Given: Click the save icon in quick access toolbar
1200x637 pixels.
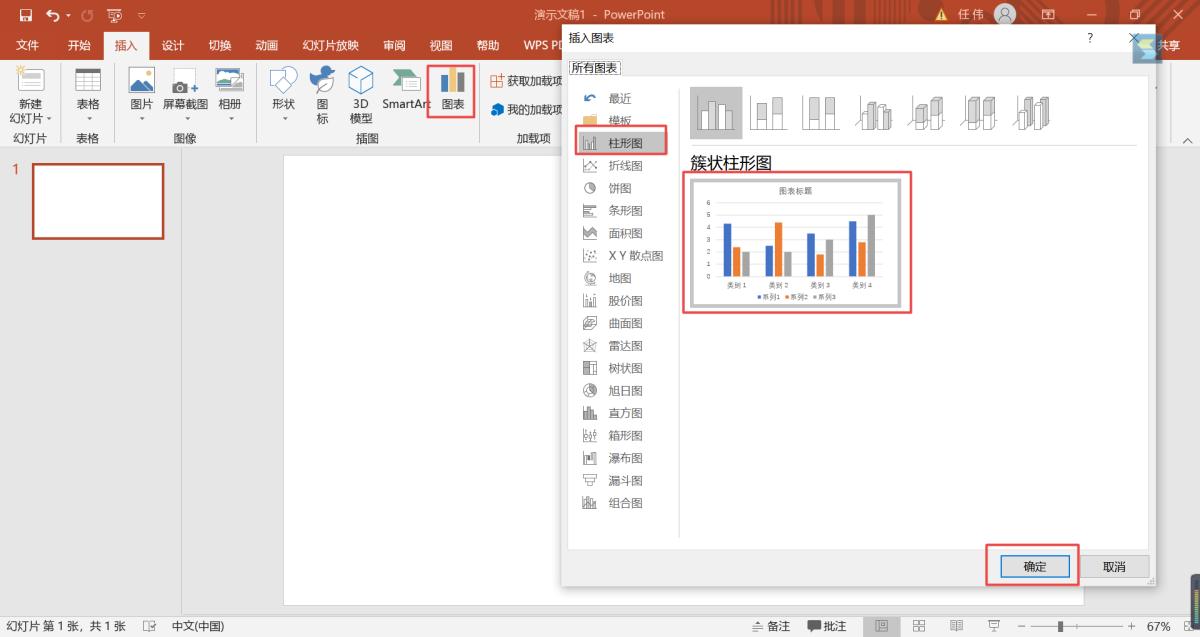Looking at the screenshot, I should pyautogui.click(x=25, y=15).
